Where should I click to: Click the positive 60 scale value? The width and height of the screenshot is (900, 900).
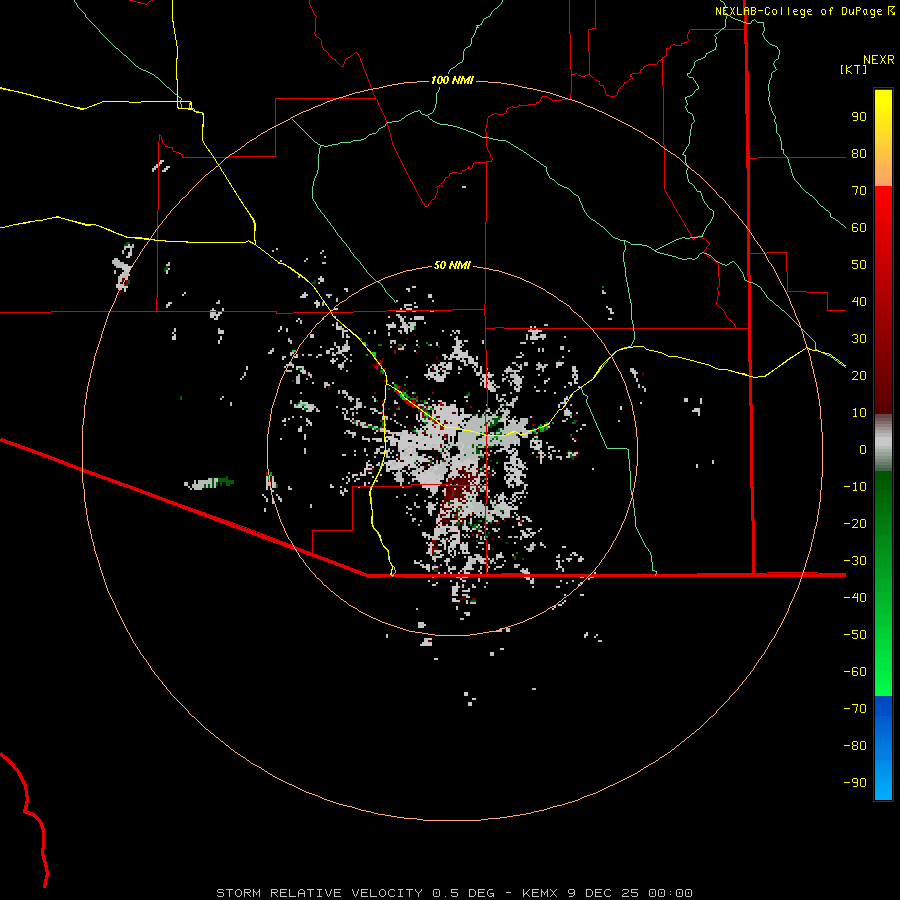coord(859,228)
